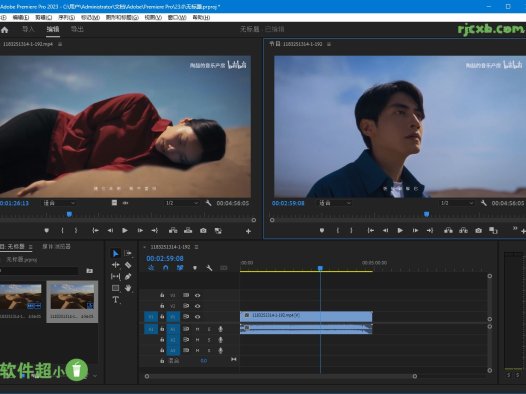
Task: Open Source monitor wrench settings
Action: click(x=208, y=203)
